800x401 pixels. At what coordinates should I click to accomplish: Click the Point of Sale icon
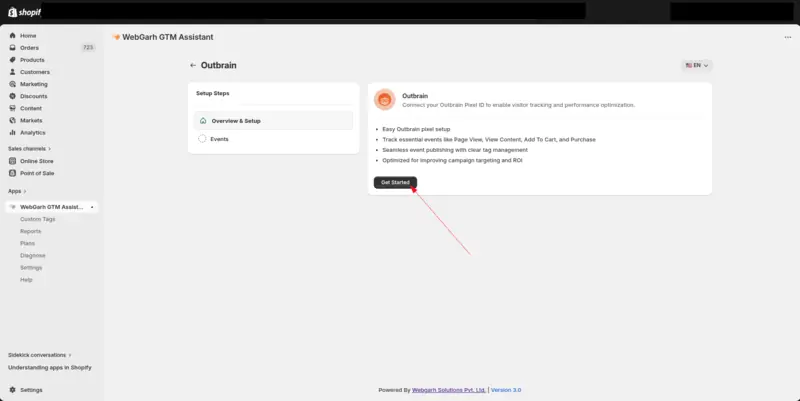(13, 173)
